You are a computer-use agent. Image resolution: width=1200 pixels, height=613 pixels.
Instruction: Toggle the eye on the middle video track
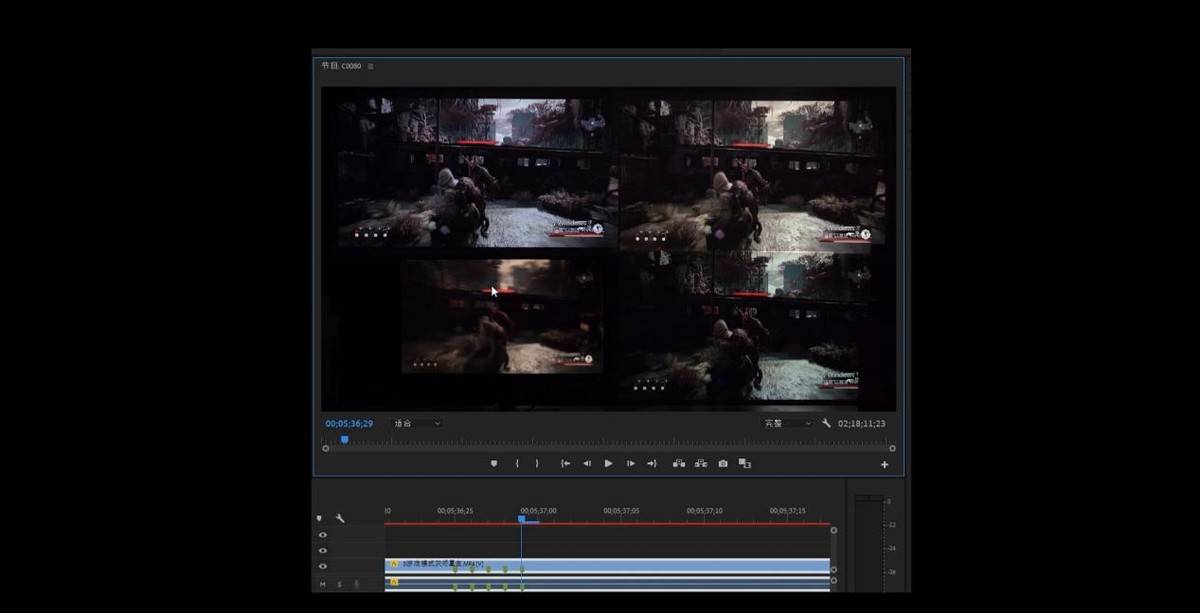pyautogui.click(x=322, y=550)
